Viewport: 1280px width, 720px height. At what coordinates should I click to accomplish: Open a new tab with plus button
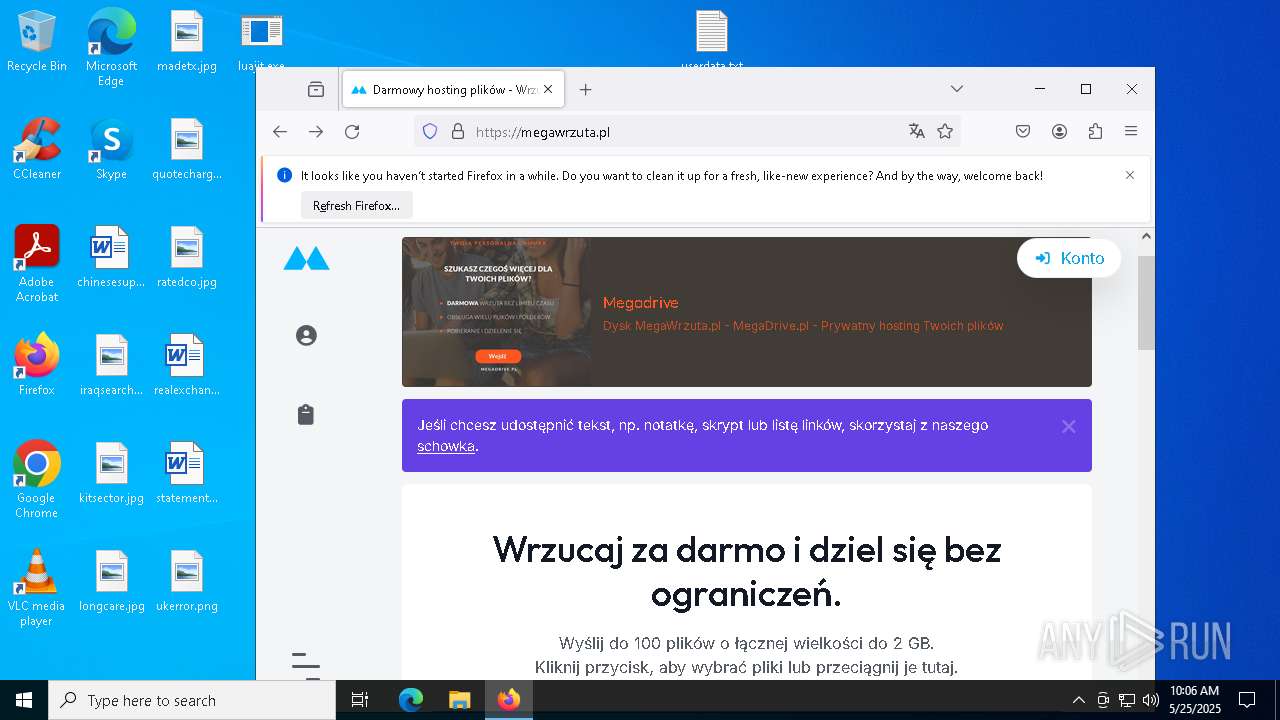586,89
